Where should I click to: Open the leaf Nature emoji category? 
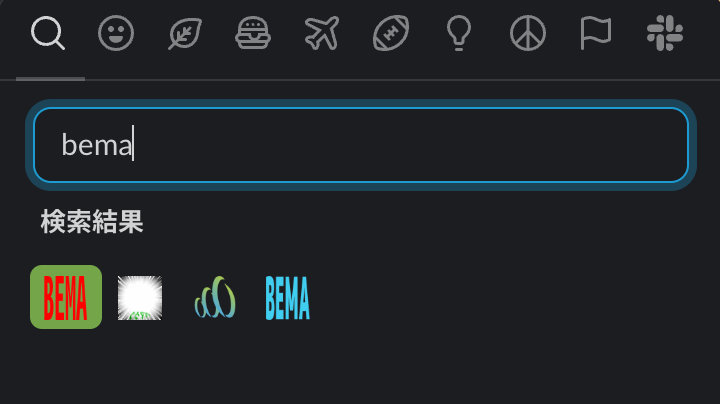pos(185,33)
